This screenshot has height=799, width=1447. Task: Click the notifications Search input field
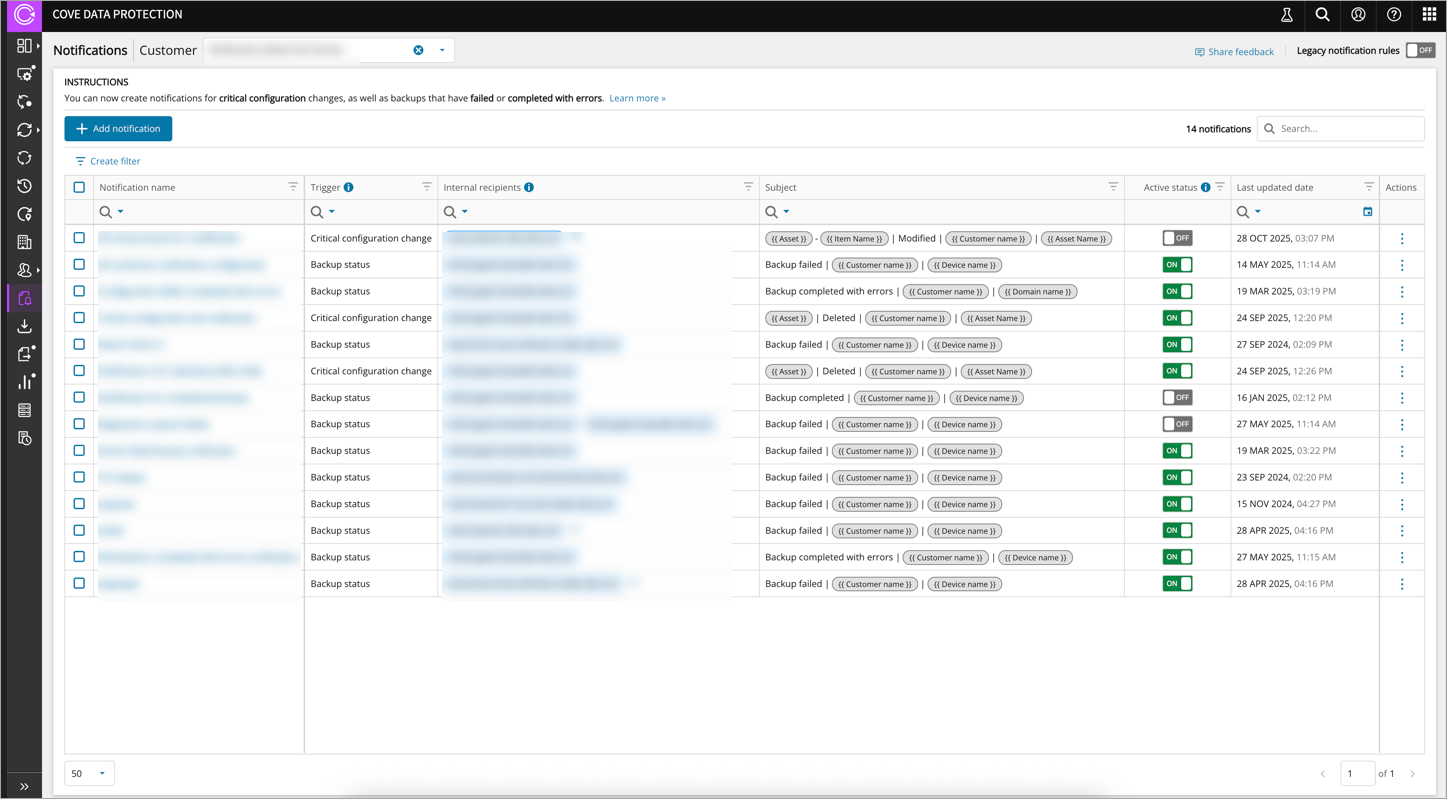coord(1347,129)
